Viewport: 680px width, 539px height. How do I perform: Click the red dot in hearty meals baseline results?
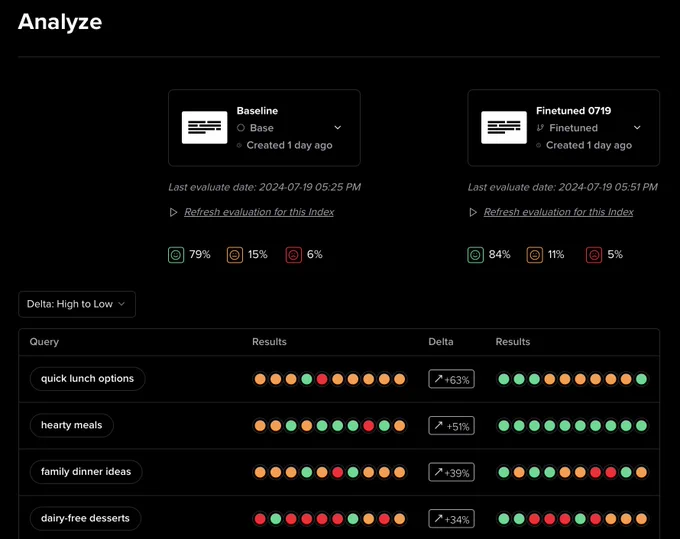[x=369, y=426]
